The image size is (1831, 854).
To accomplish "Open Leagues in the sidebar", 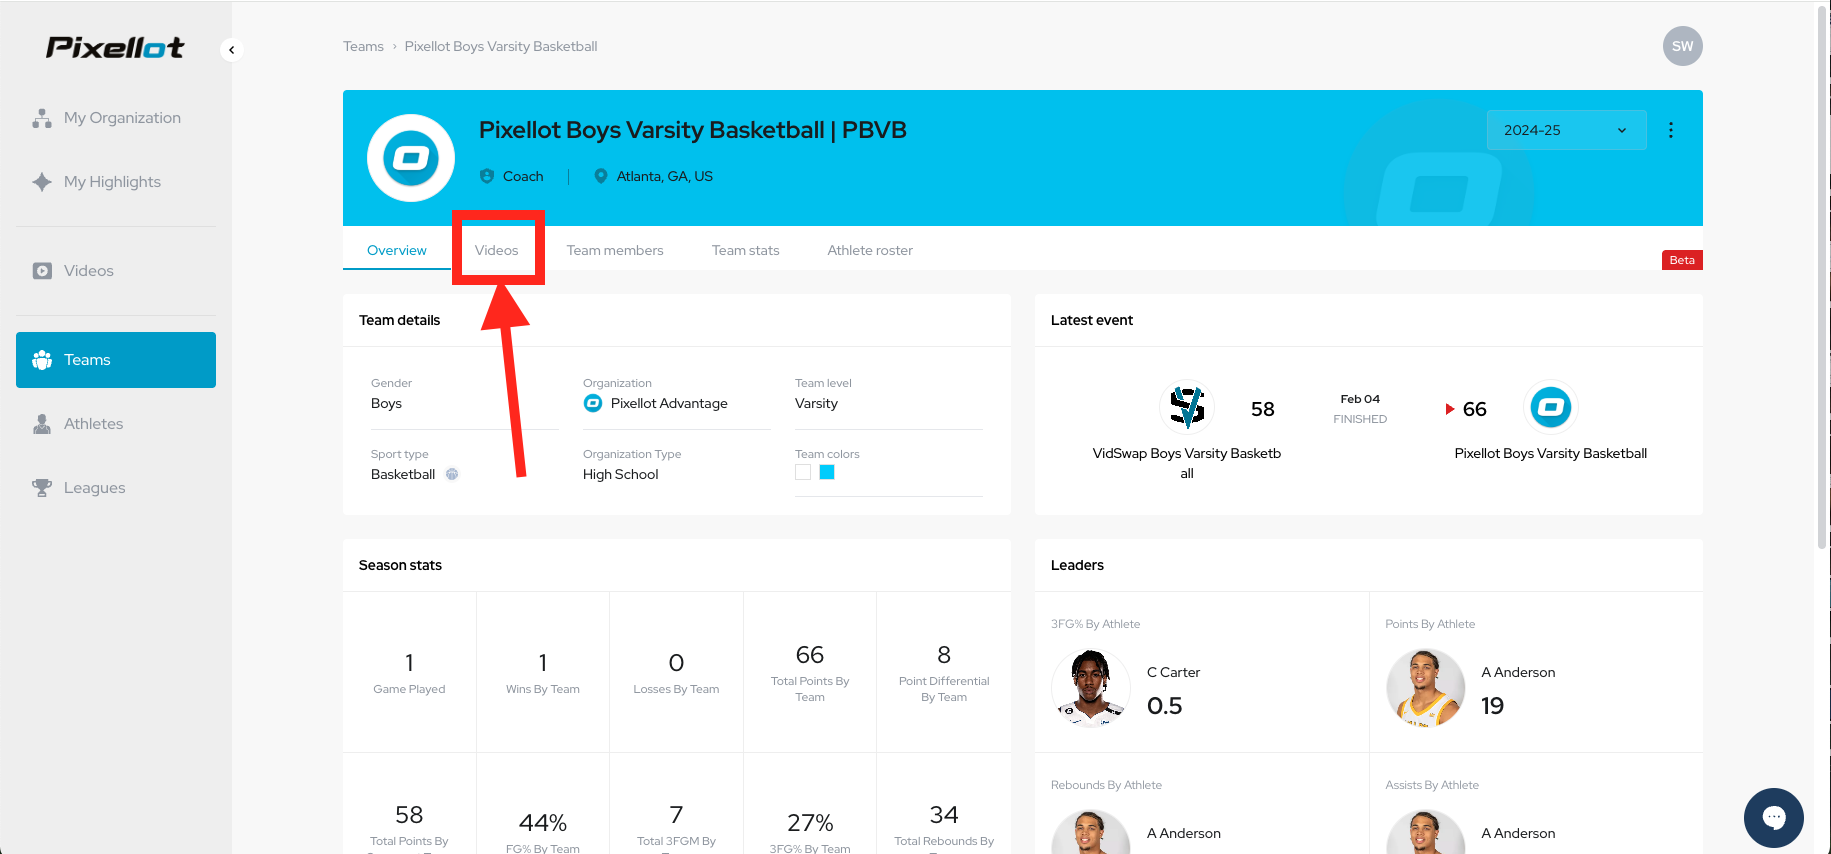I will [116, 488].
